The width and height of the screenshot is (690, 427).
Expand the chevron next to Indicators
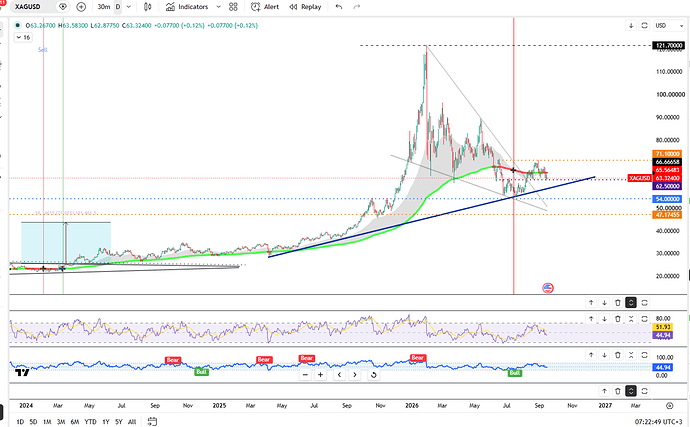point(218,7)
